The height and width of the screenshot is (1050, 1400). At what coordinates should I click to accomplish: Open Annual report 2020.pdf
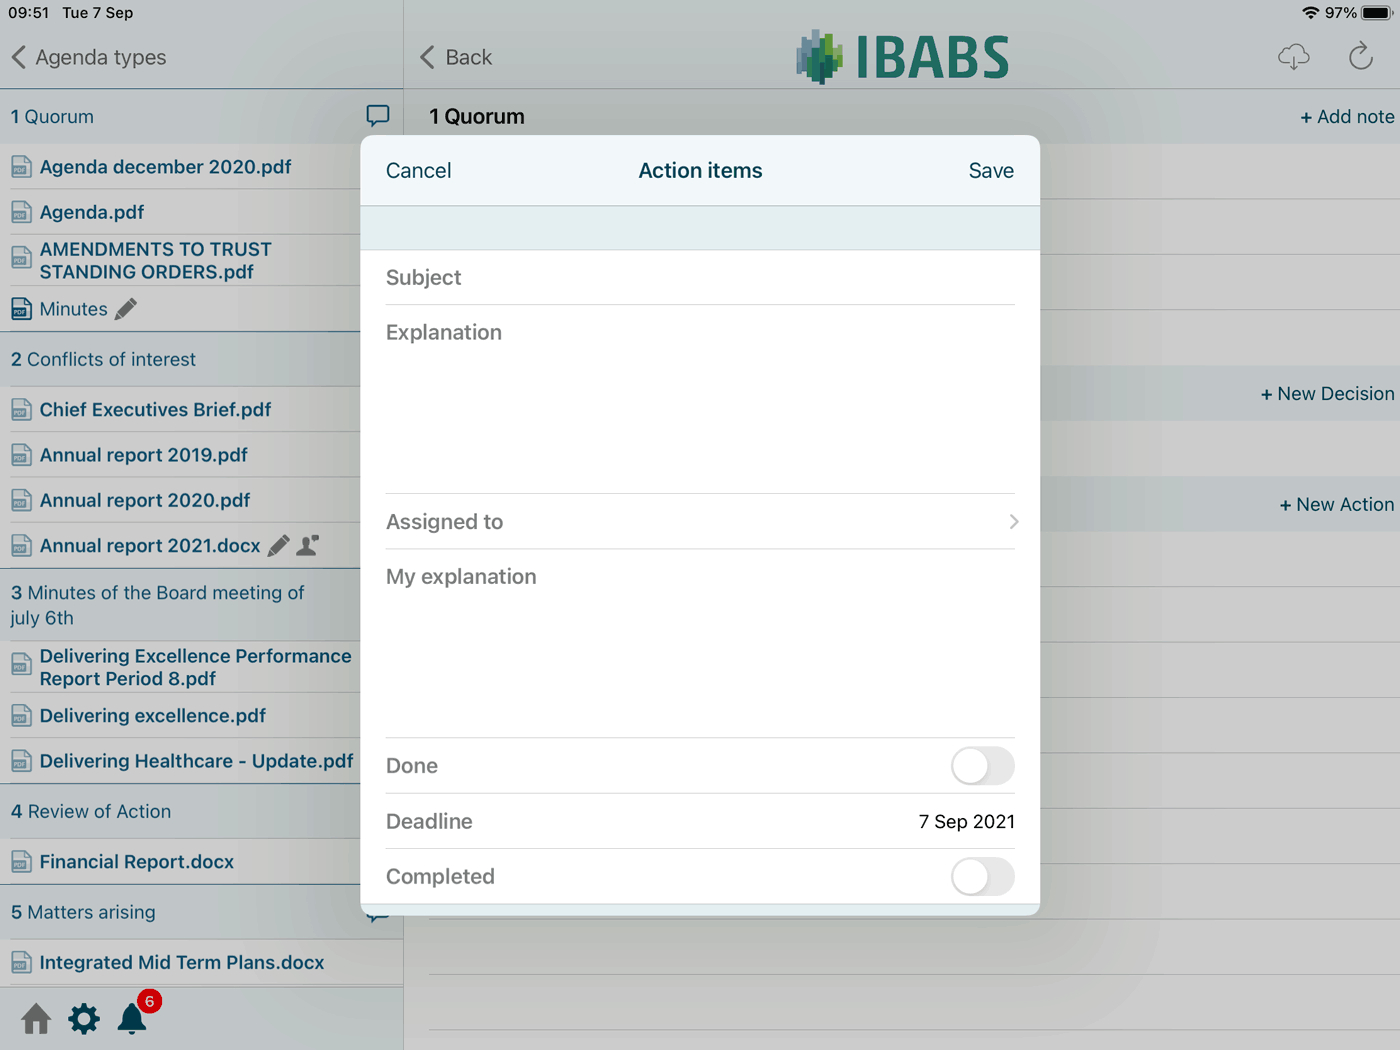click(145, 500)
